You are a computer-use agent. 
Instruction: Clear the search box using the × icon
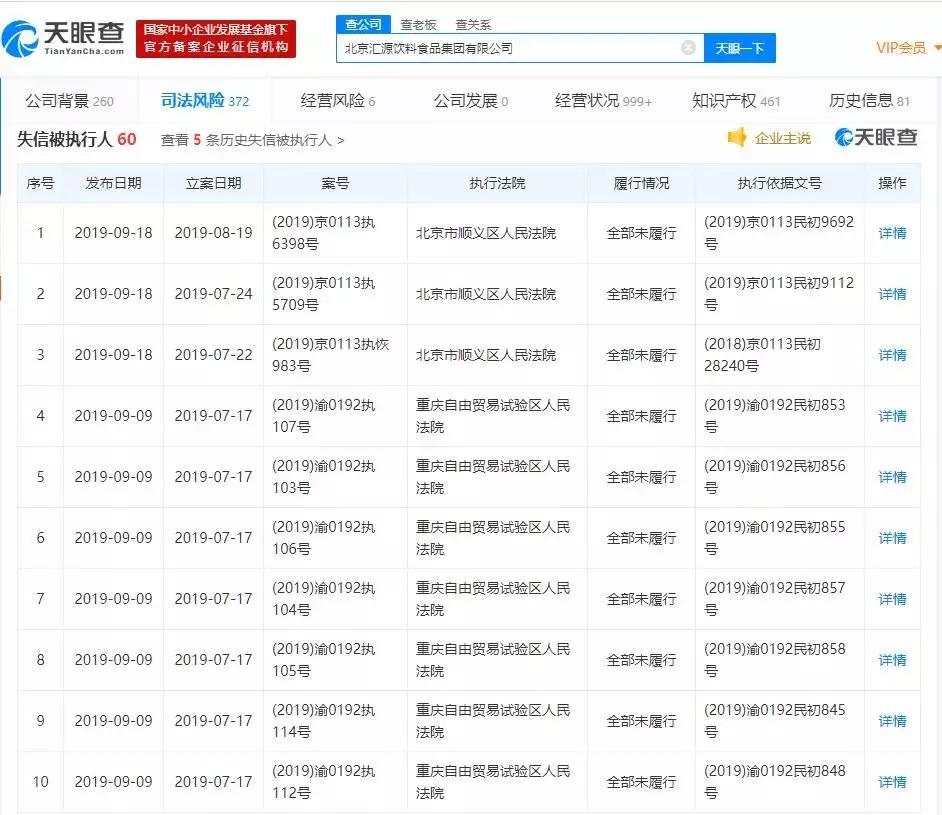pyautogui.click(x=688, y=48)
